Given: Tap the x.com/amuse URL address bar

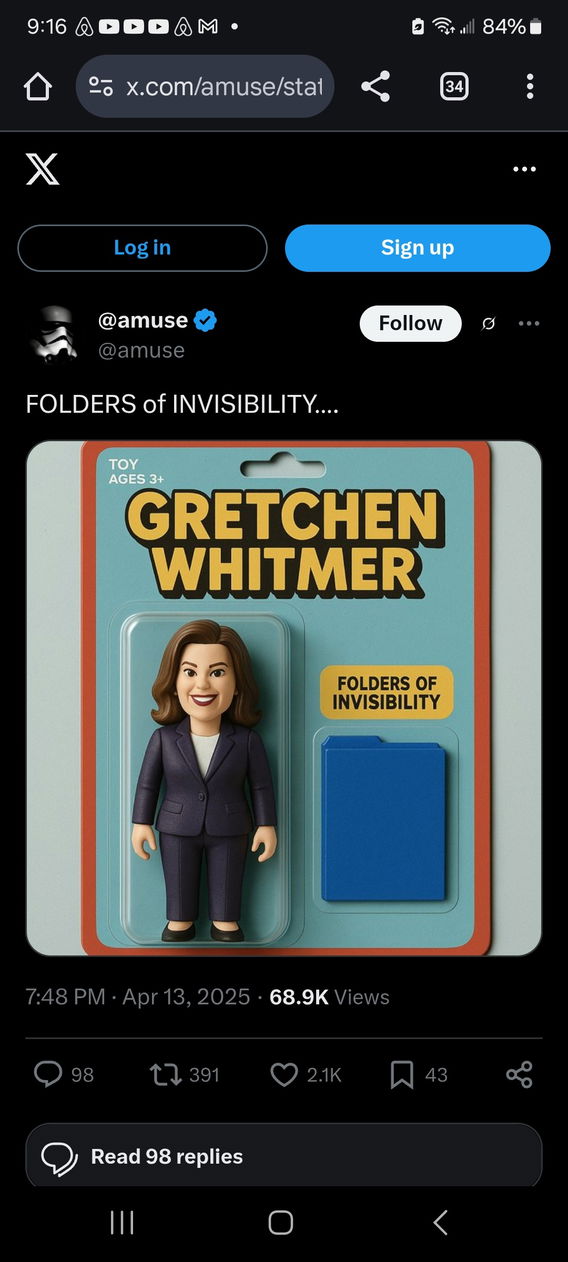Looking at the screenshot, I should coord(205,87).
